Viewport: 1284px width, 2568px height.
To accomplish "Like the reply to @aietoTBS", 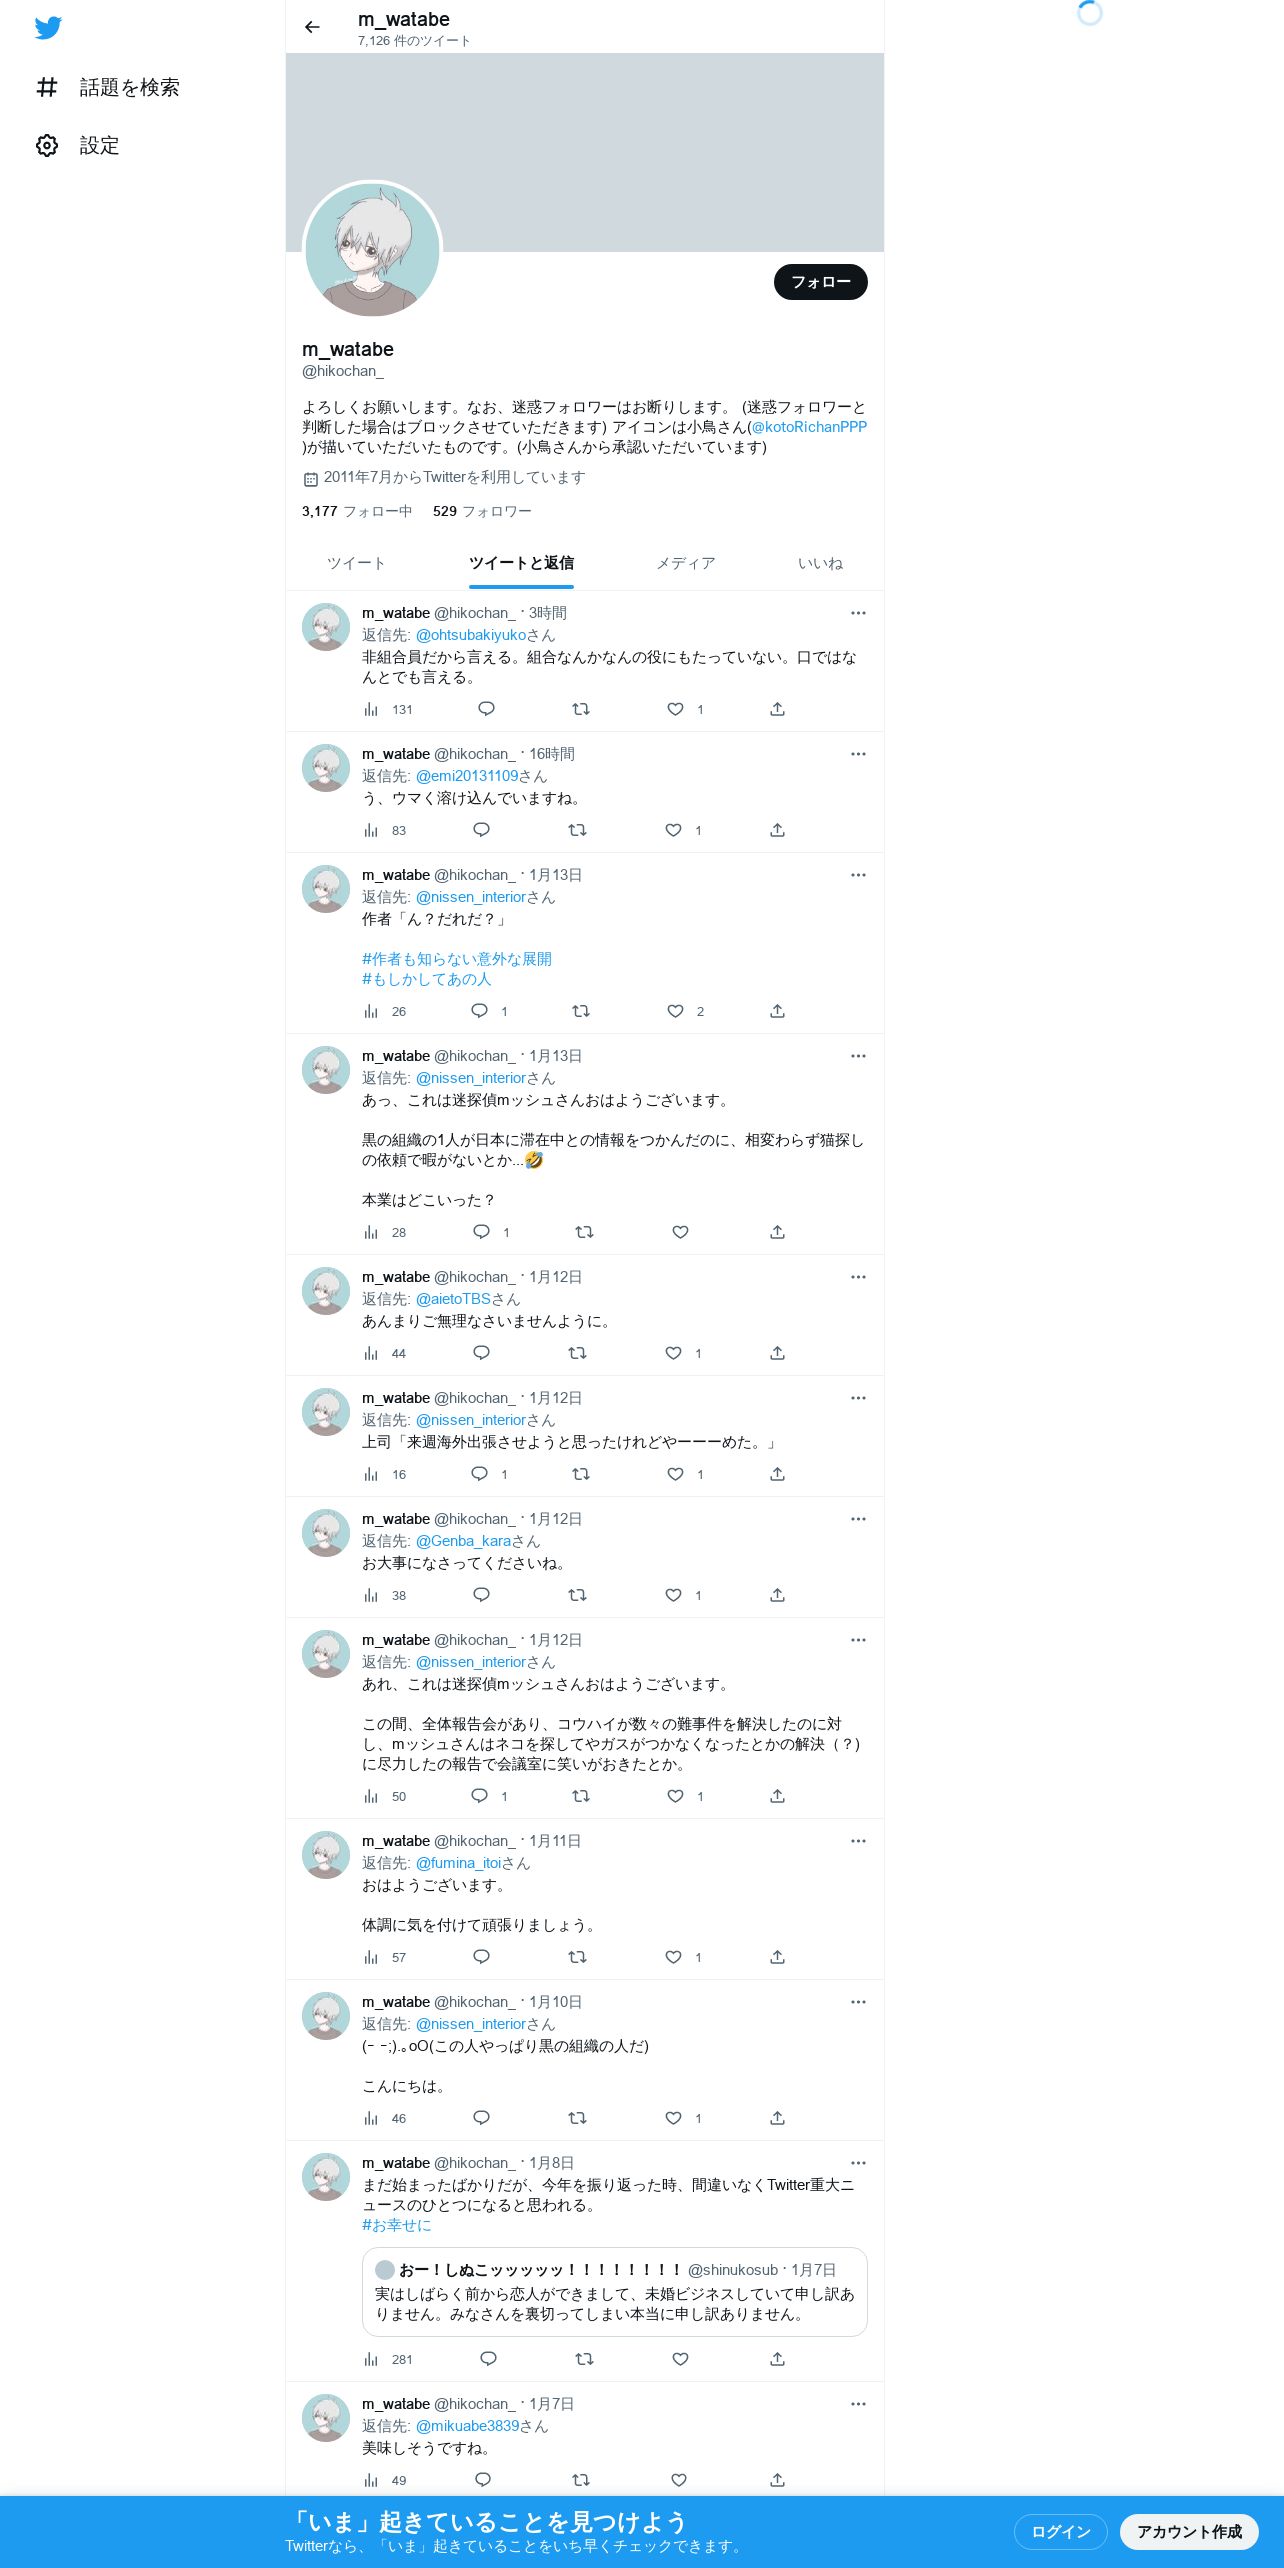I will 674,1353.
